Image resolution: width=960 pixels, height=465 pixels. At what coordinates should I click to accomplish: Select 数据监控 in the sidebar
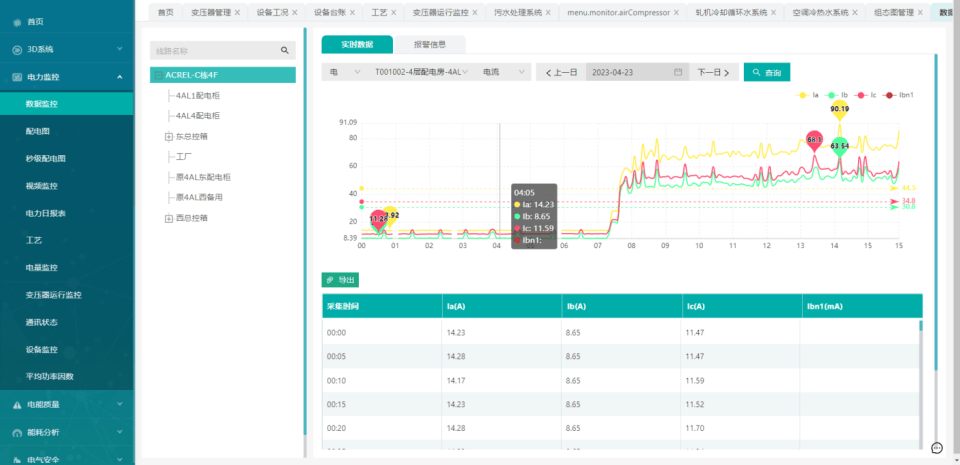point(67,104)
